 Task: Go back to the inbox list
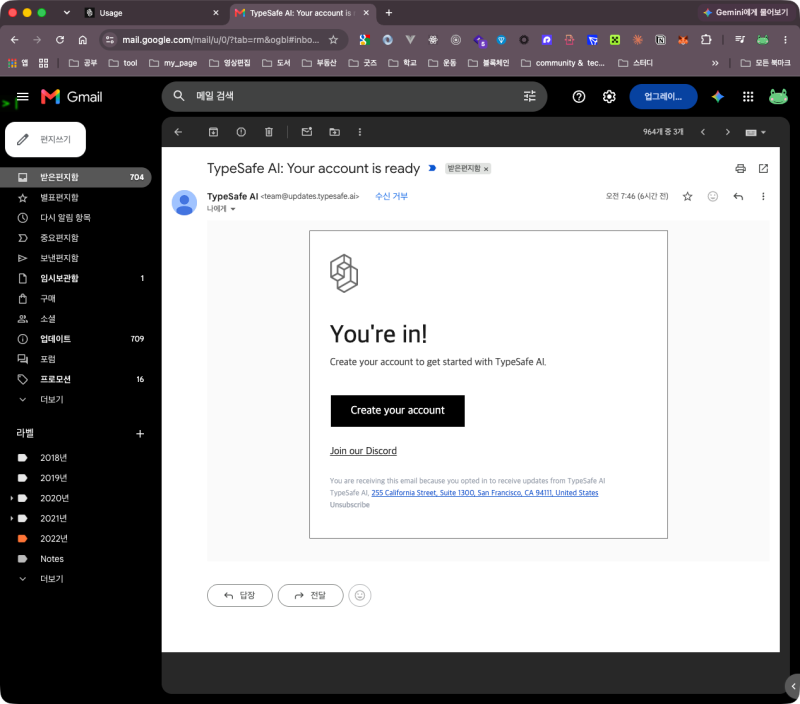[178, 132]
